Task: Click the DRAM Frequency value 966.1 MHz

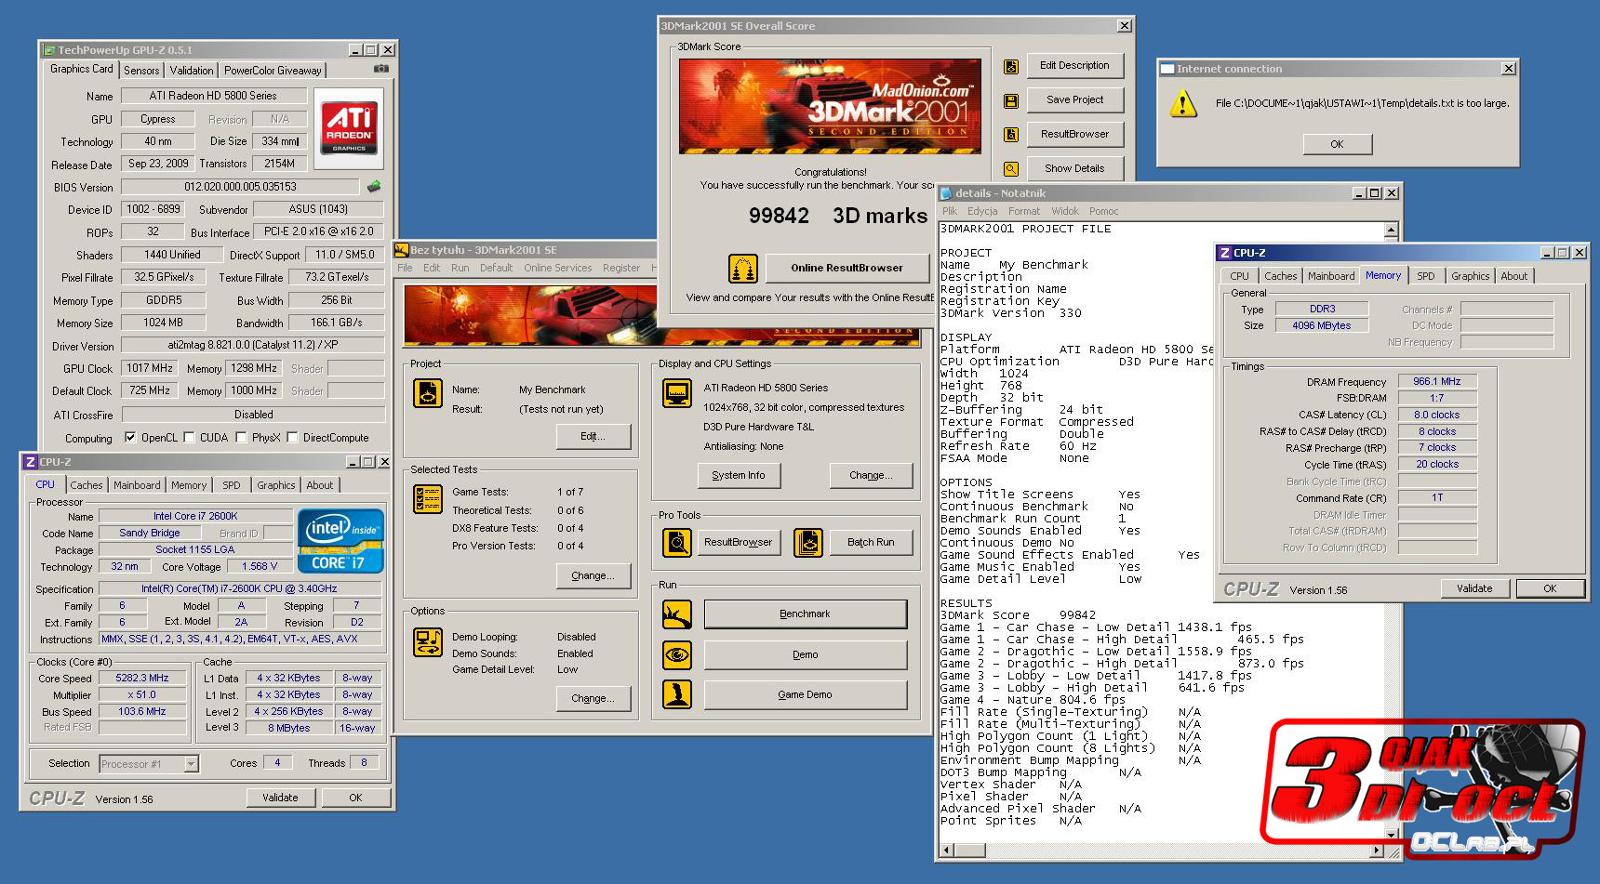Action: [x=1437, y=382]
